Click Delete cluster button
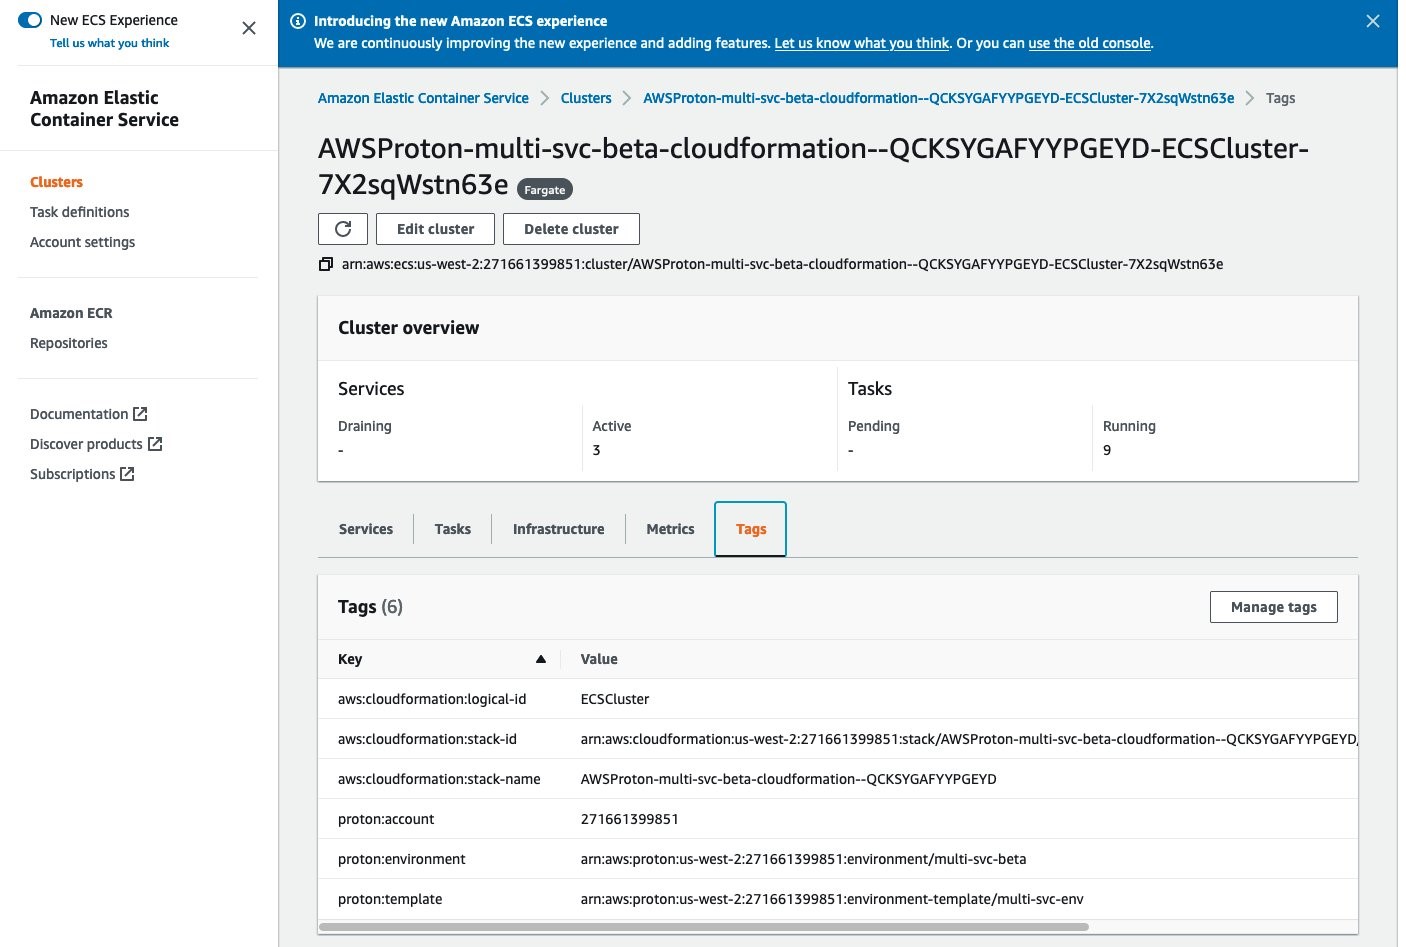Screen dimensions: 1406x947 click(x=571, y=229)
